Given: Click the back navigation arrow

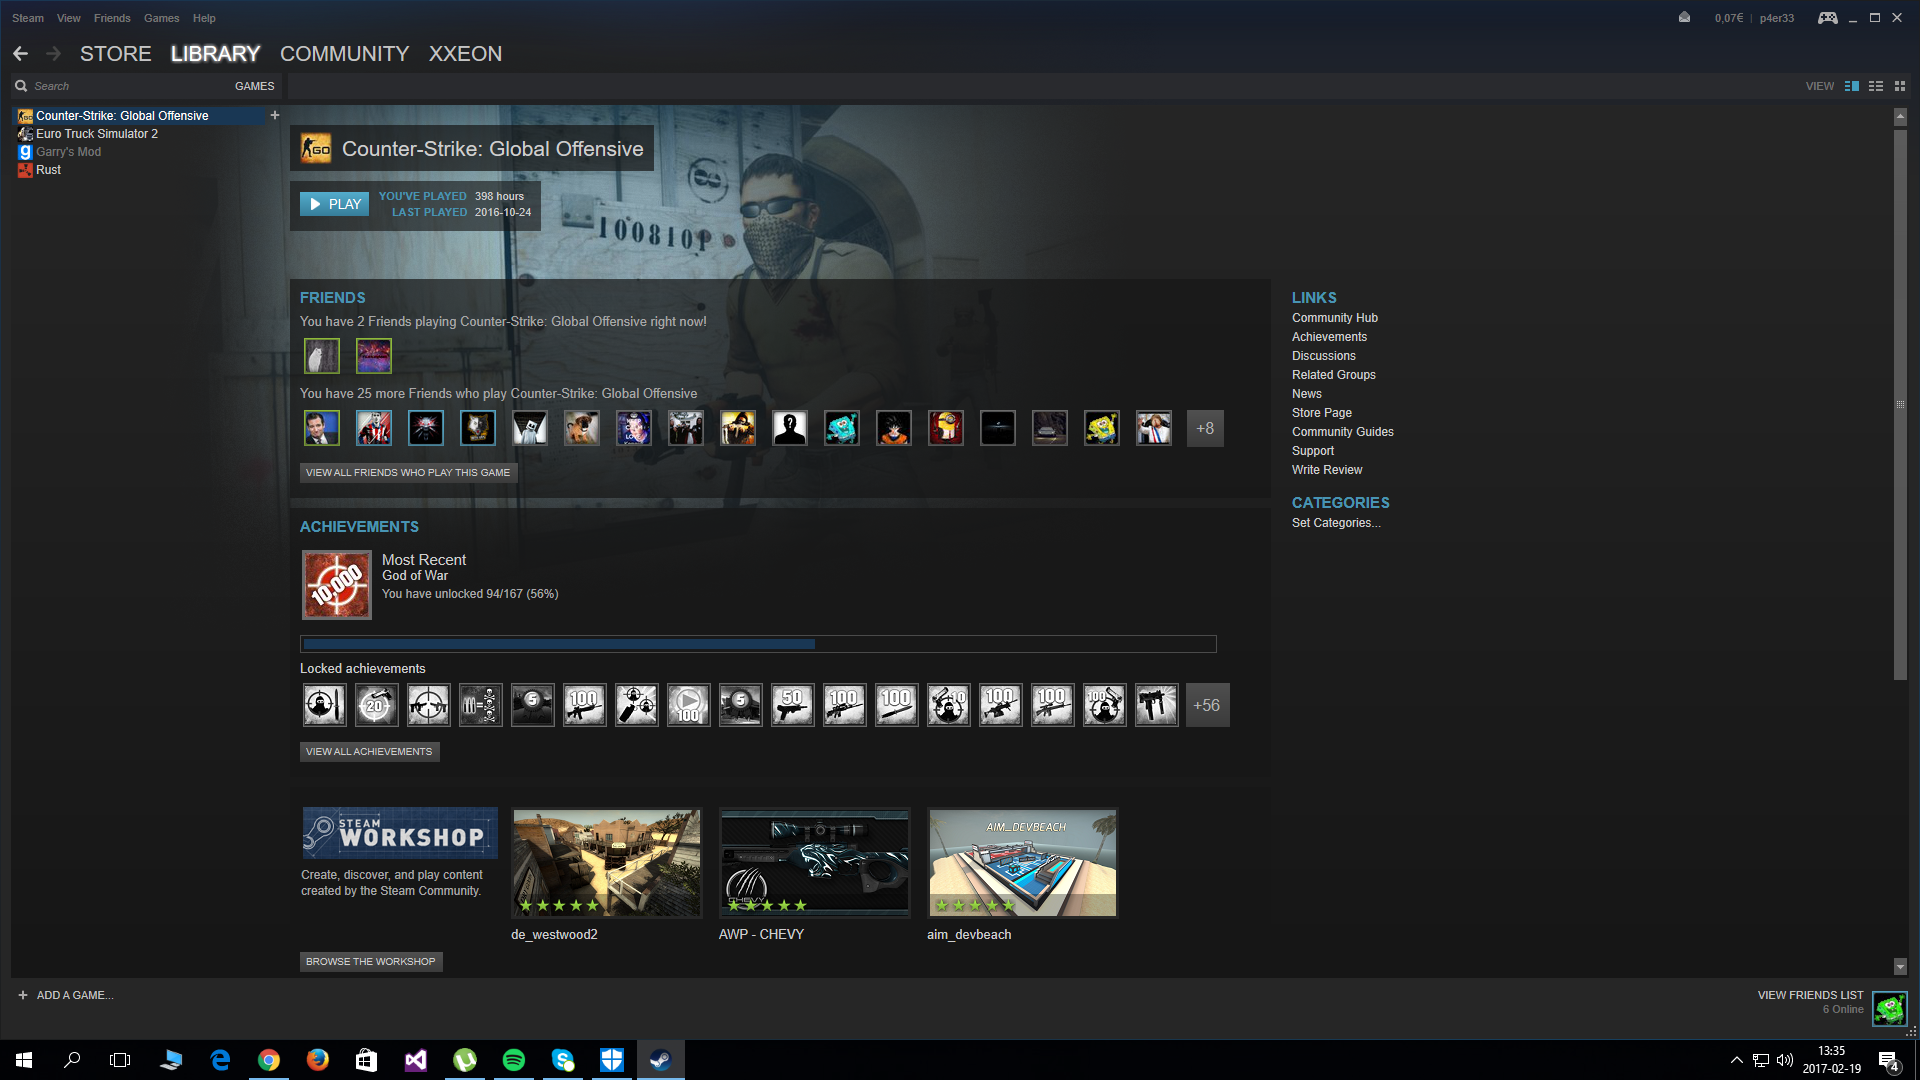Looking at the screenshot, I should tap(21, 54).
